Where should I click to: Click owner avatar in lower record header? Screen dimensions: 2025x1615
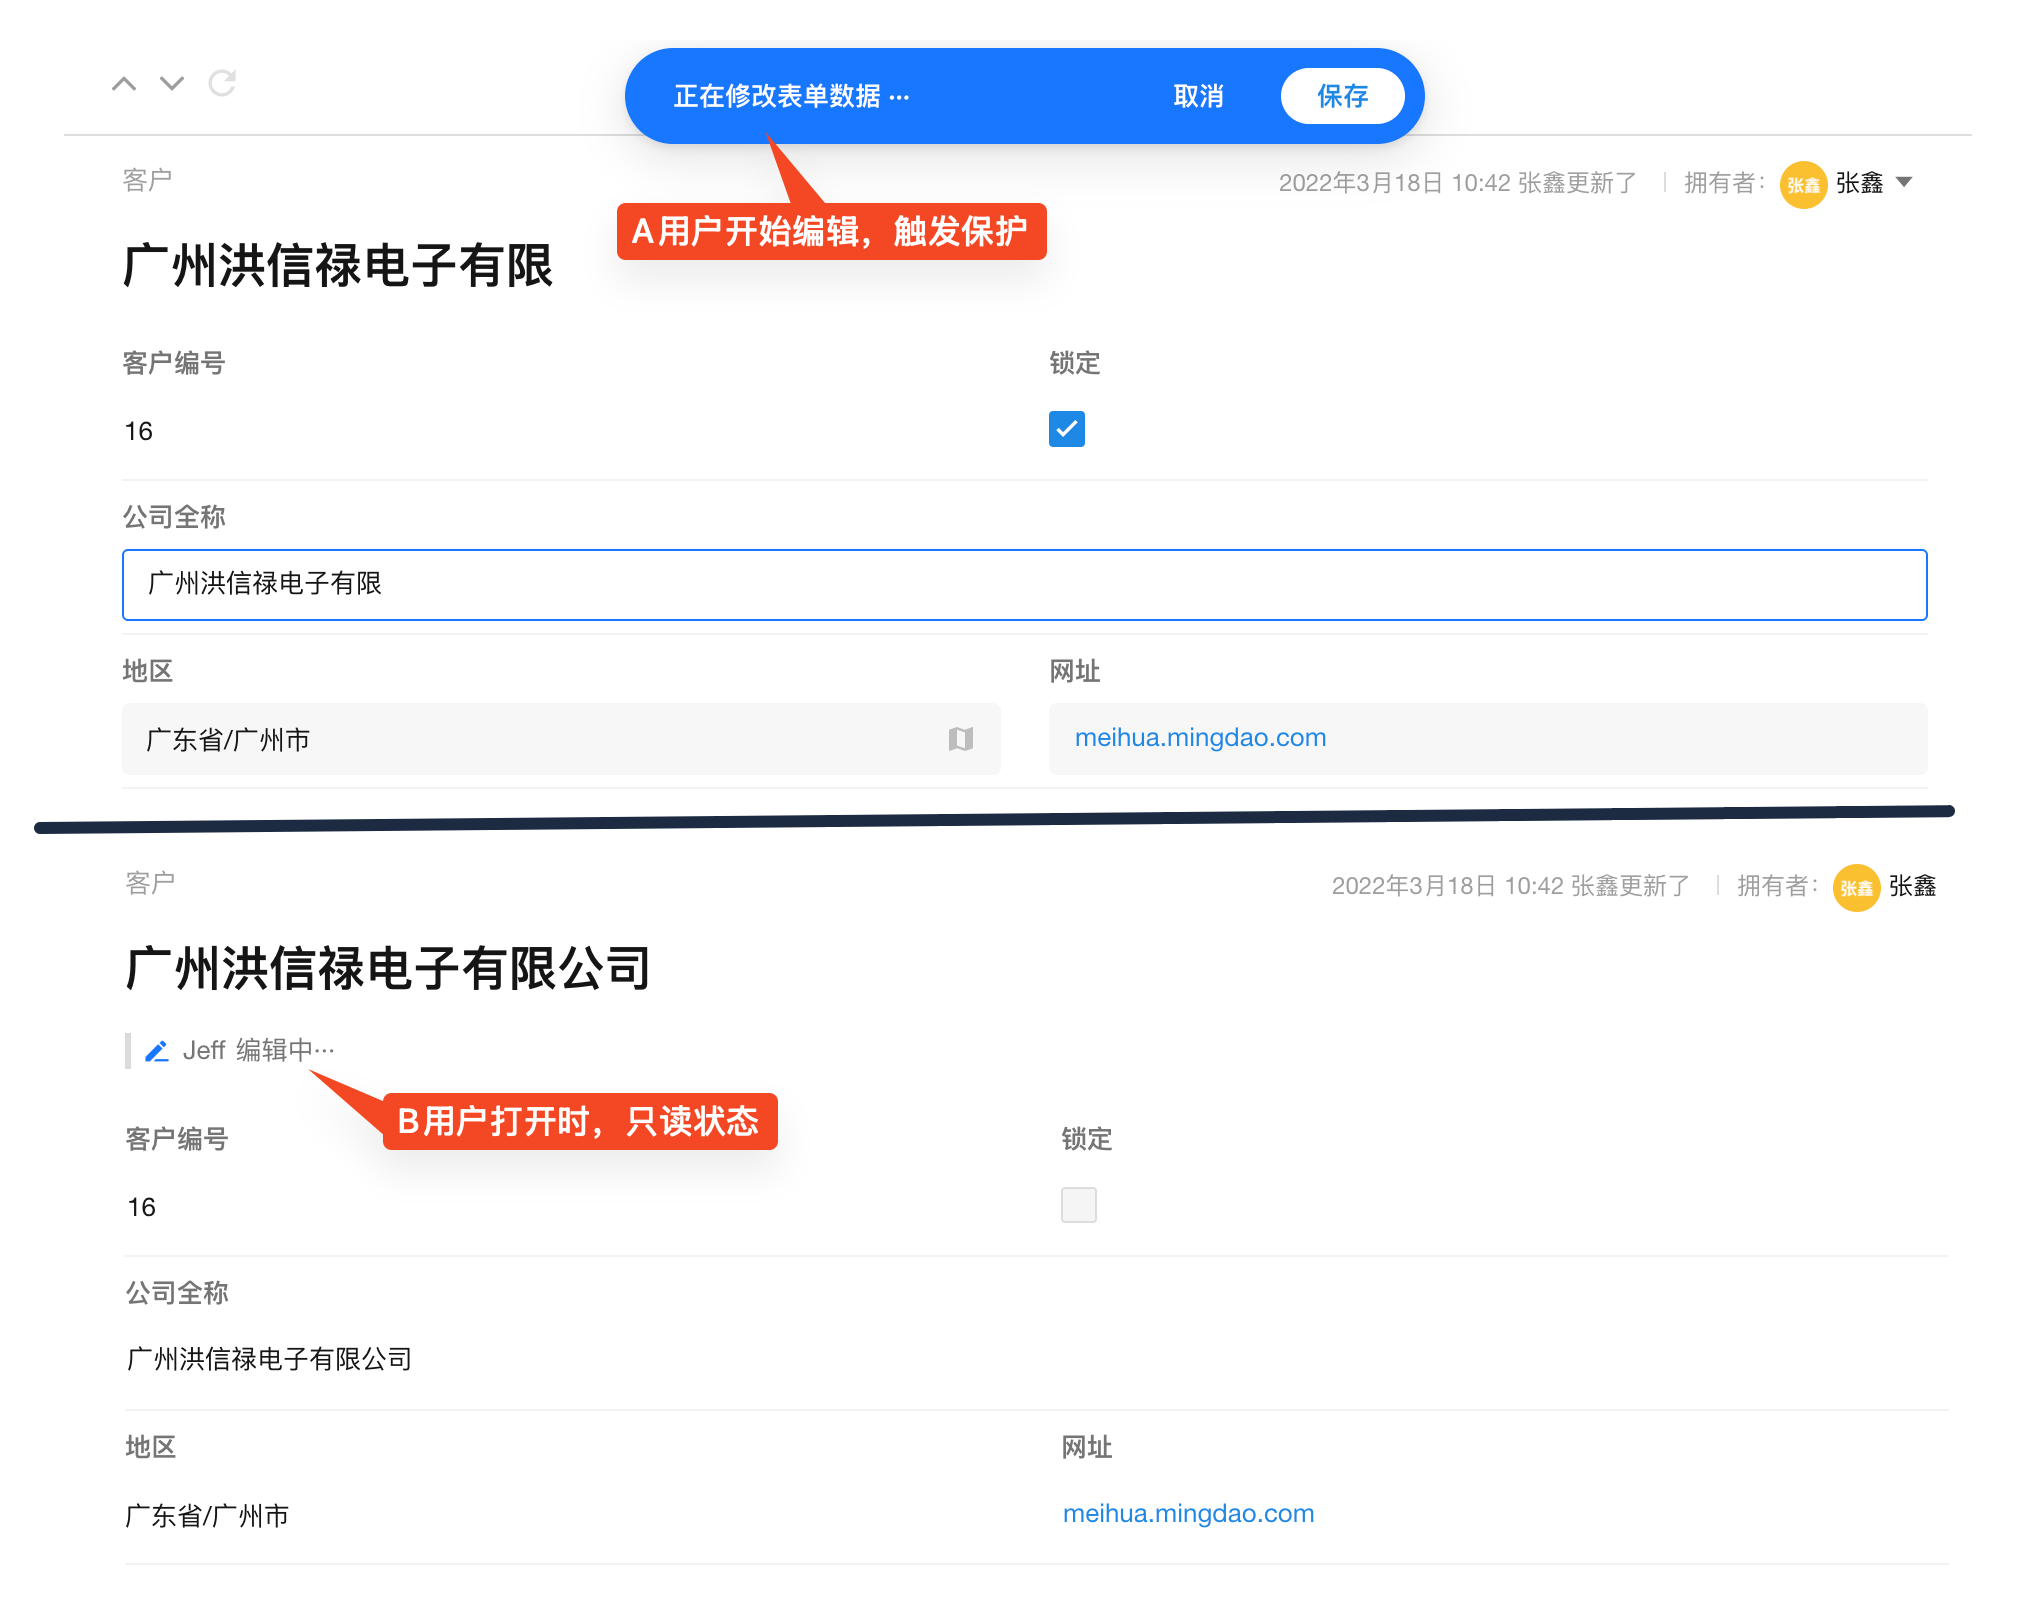point(1856,887)
